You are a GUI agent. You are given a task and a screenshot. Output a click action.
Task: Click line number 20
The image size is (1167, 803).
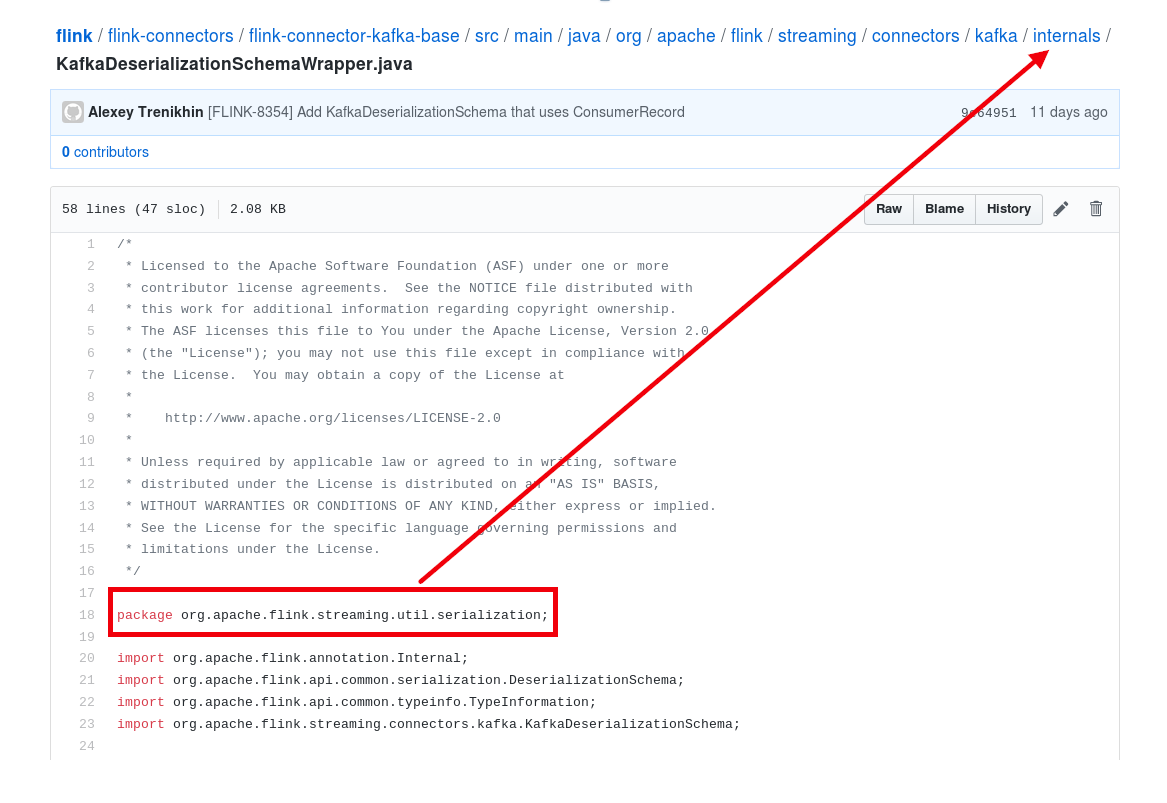tap(87, 658)
